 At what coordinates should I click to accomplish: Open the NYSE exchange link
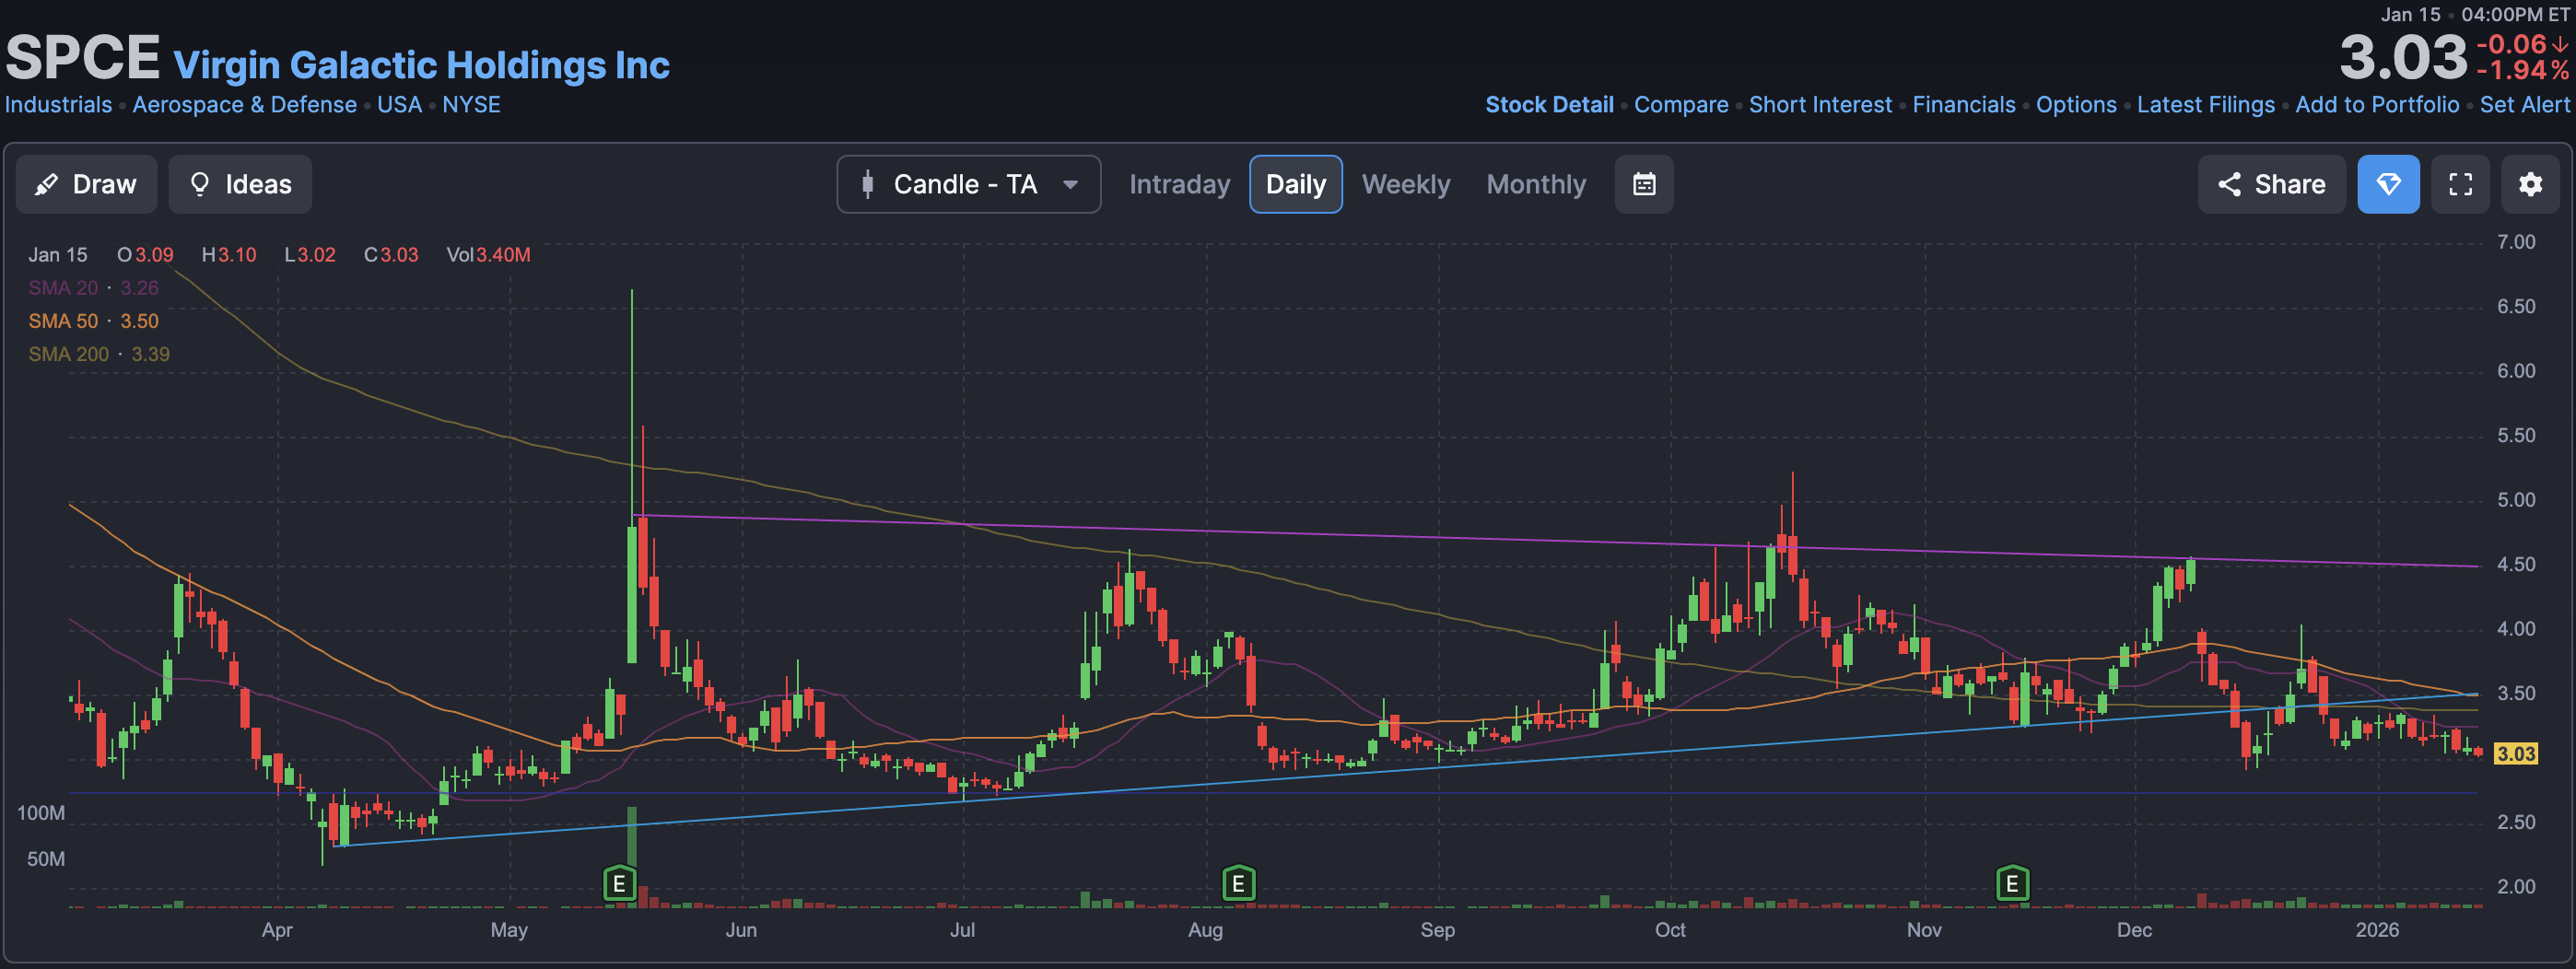[x=471, y=105]
